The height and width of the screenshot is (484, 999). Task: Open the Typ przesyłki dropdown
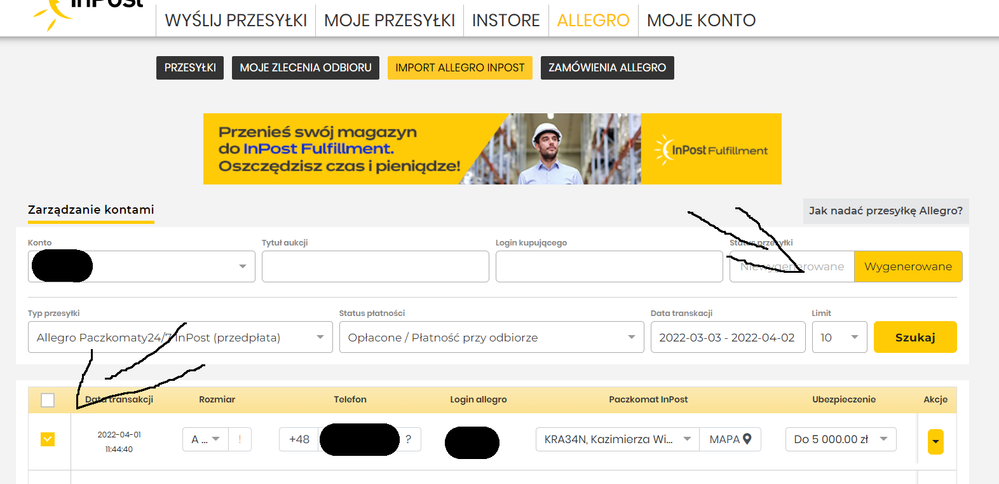180,338
